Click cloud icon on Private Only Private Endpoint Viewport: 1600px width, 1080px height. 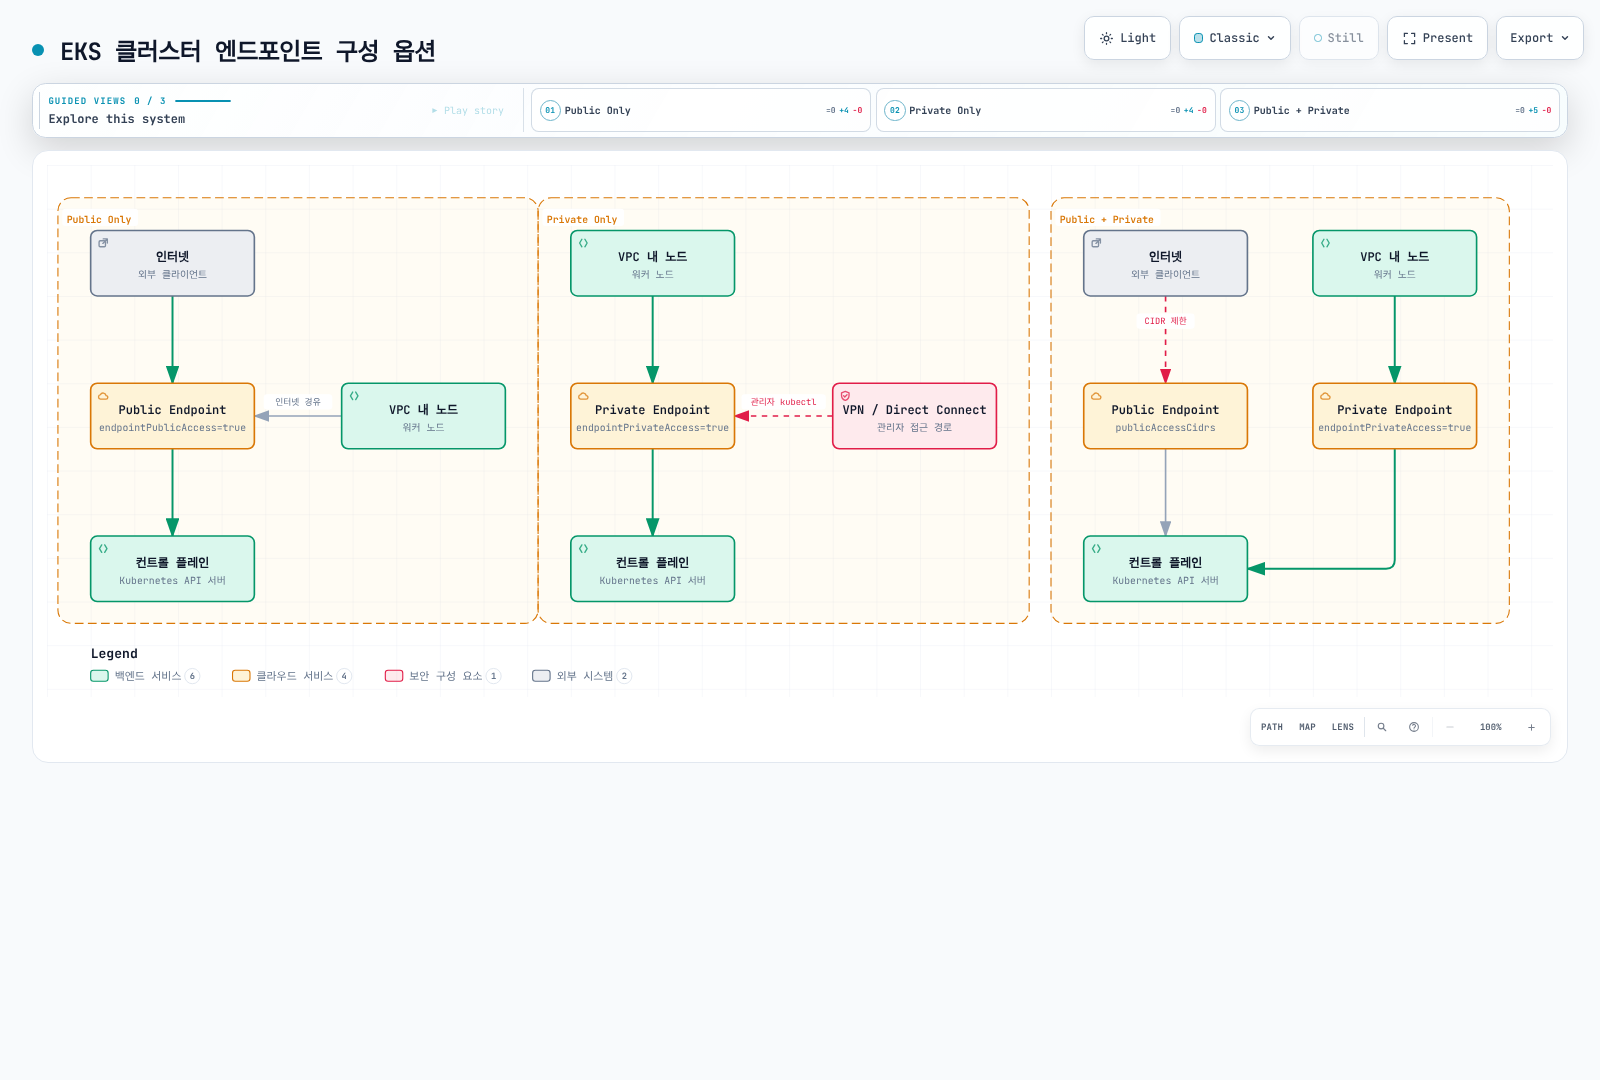[x=583, y=396]
